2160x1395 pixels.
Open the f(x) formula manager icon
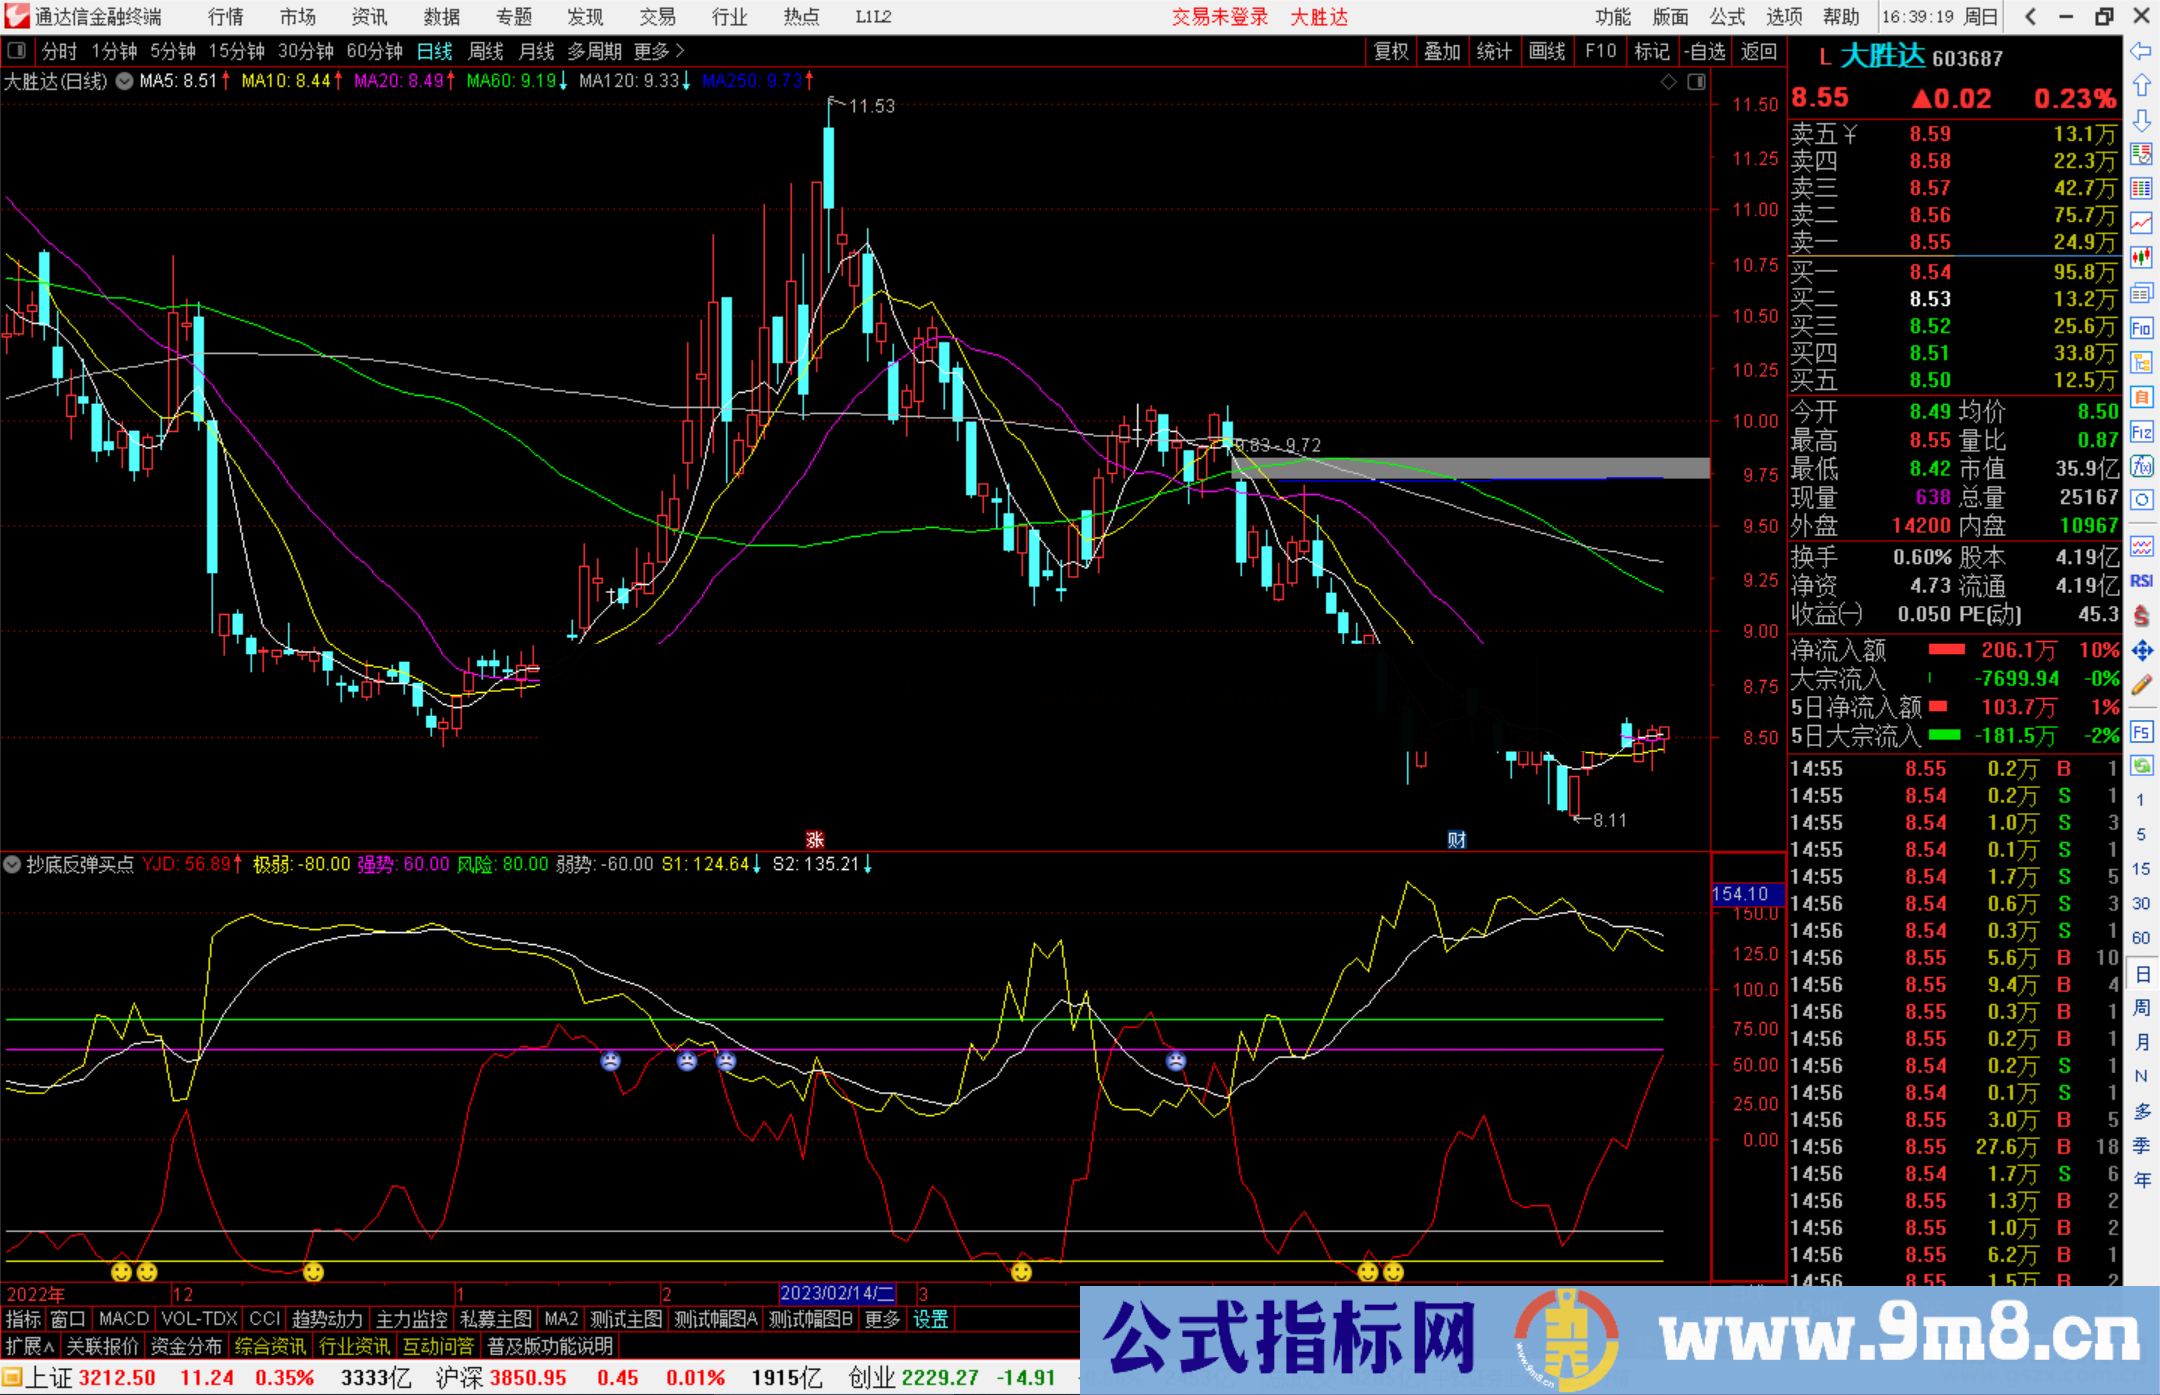(x=2141, y=466)
